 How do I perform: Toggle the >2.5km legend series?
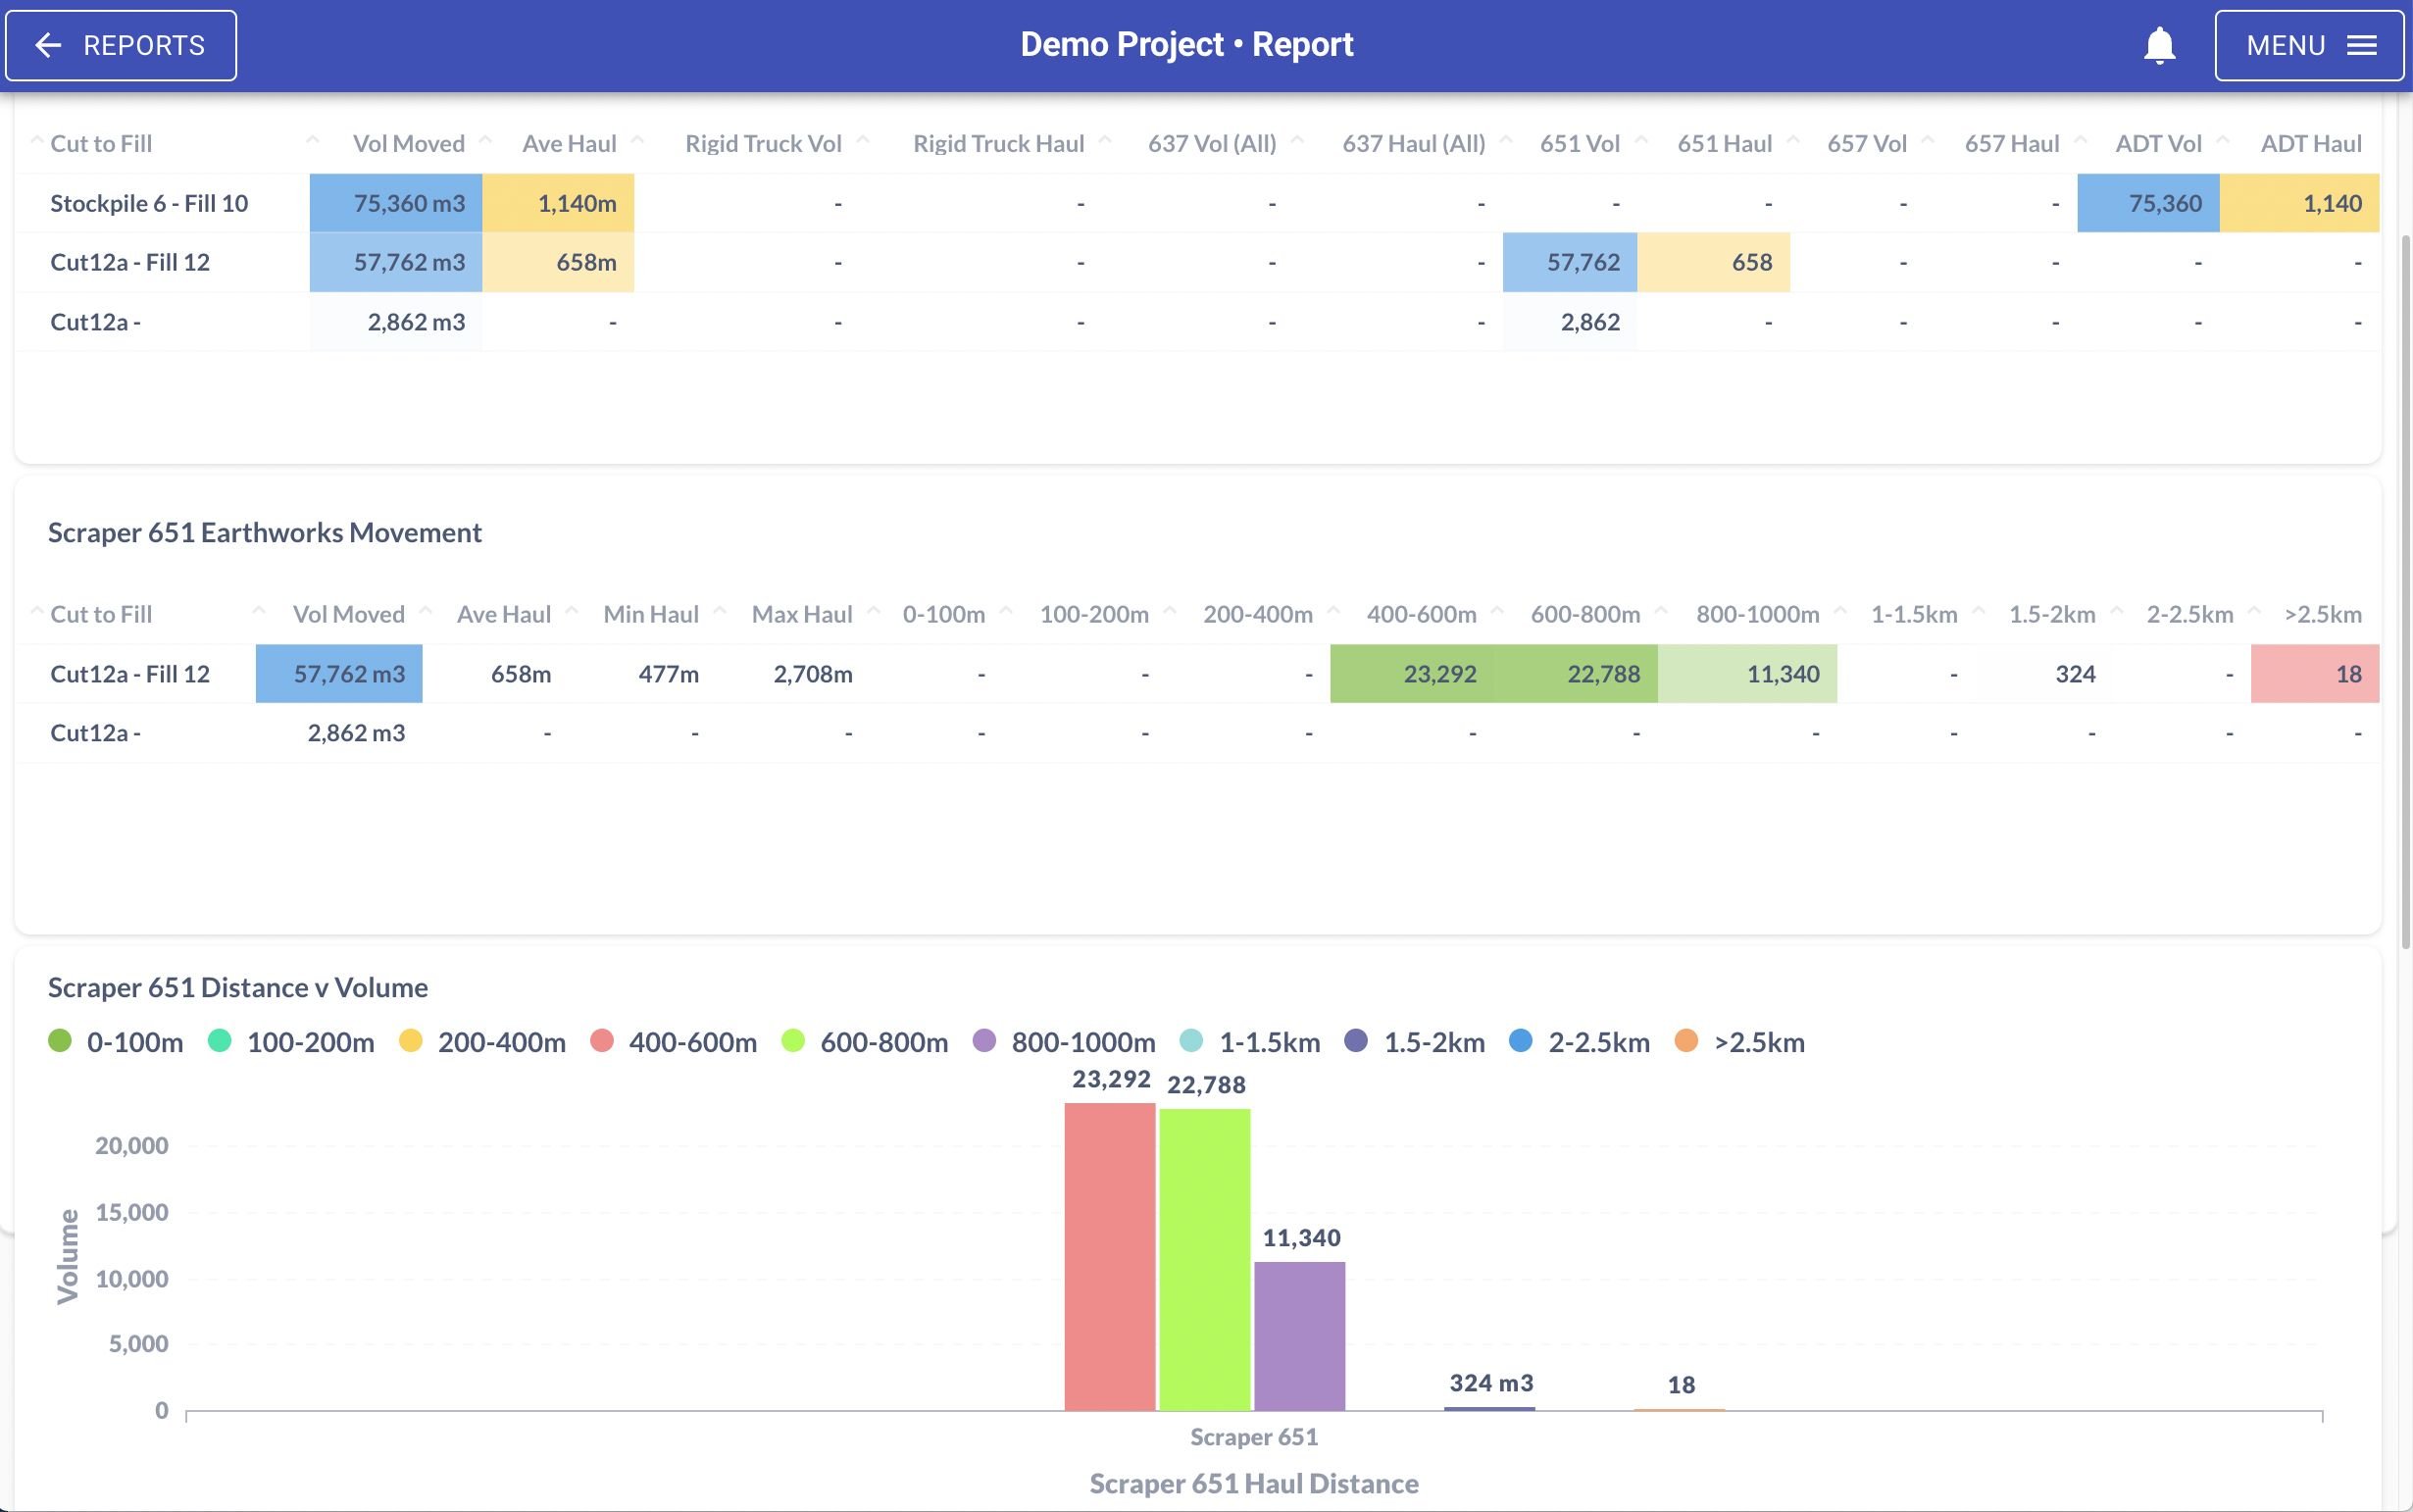click(1740, 1042)
